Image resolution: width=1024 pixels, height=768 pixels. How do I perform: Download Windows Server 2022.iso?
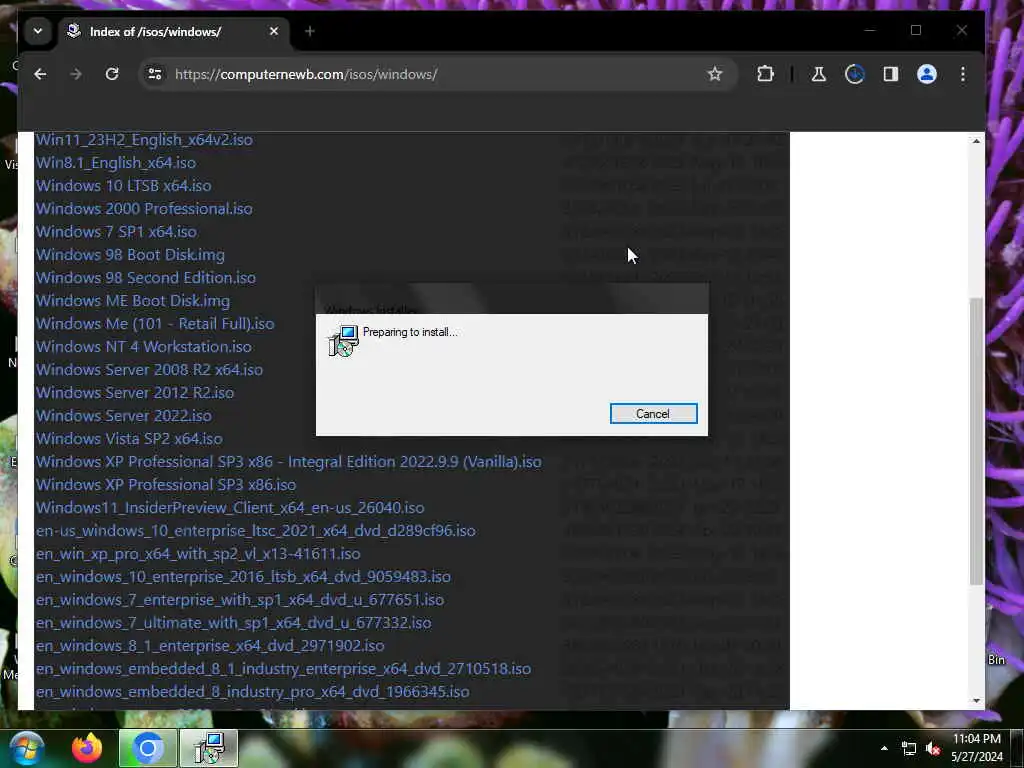tap(124, 415)
